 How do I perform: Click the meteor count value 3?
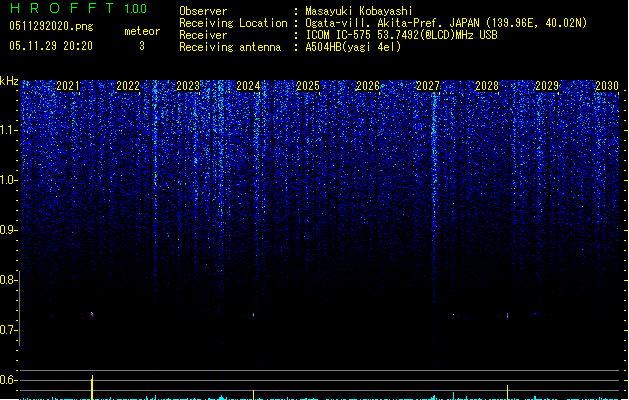click(x=142, y=46)
